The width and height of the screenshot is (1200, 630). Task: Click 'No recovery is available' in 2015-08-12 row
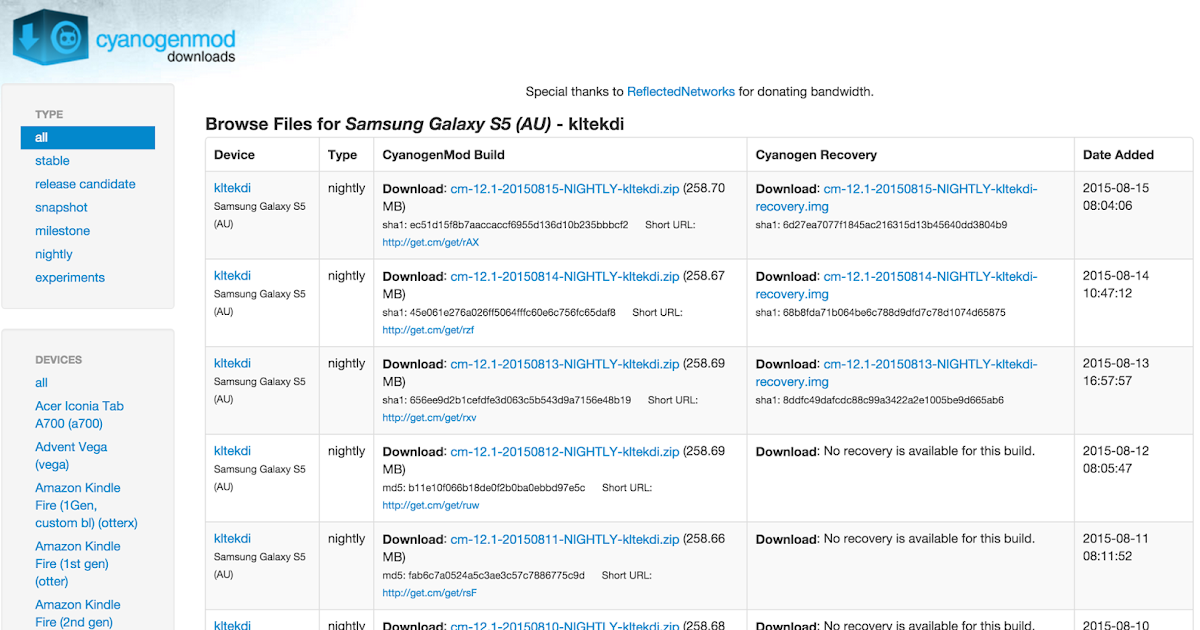pyautogui.click(x=929, y=451)
